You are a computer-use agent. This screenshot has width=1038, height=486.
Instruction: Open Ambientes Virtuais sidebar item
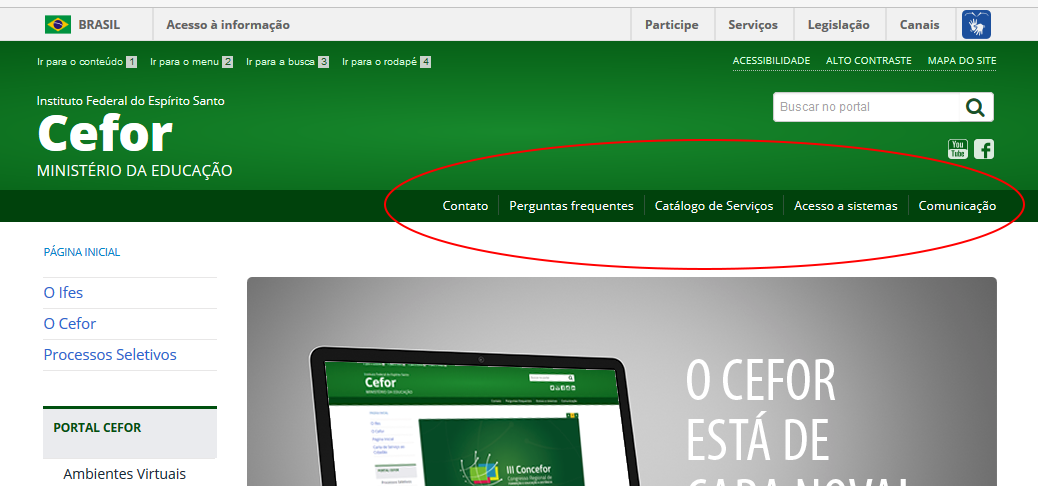coord(124,474)
